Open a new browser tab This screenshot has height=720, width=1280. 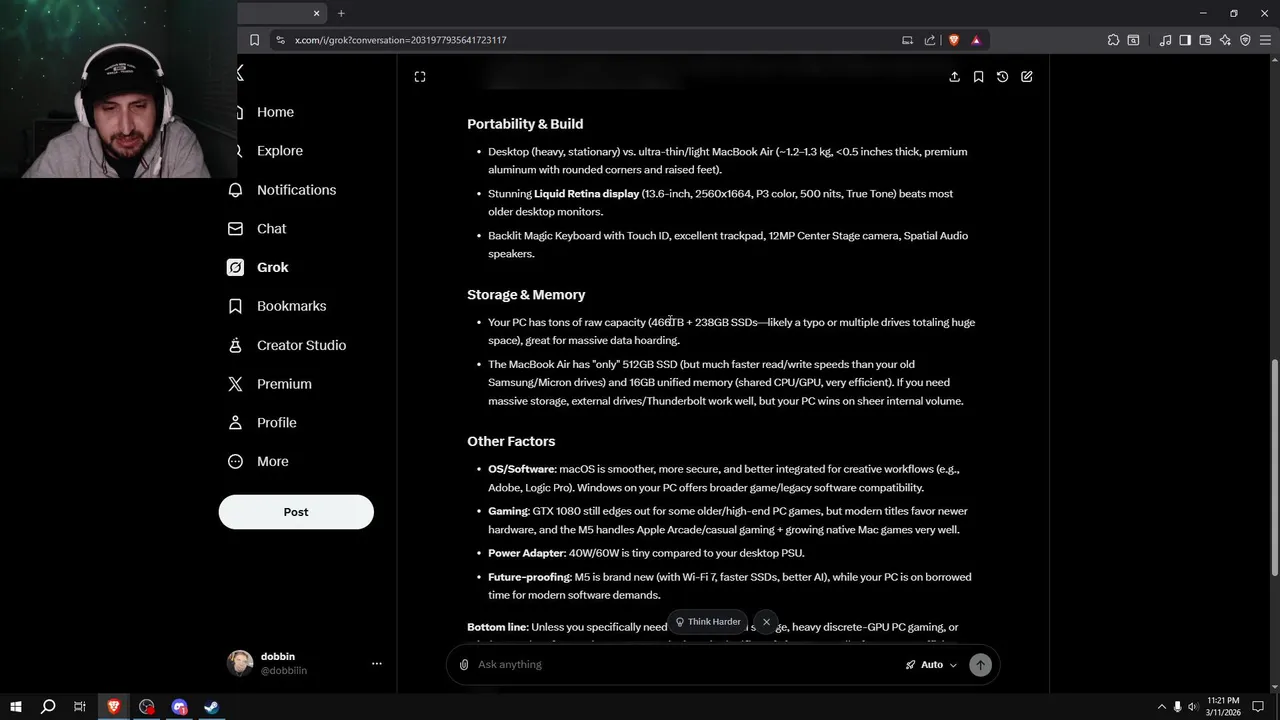(341, 13)
